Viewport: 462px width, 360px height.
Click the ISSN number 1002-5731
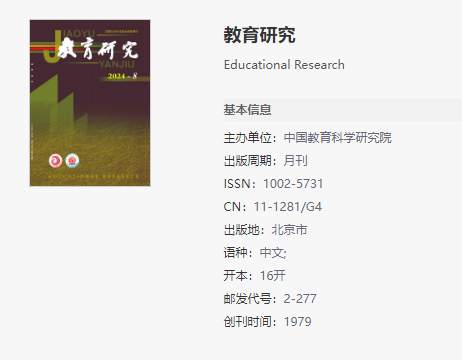[x=293, y=184]
